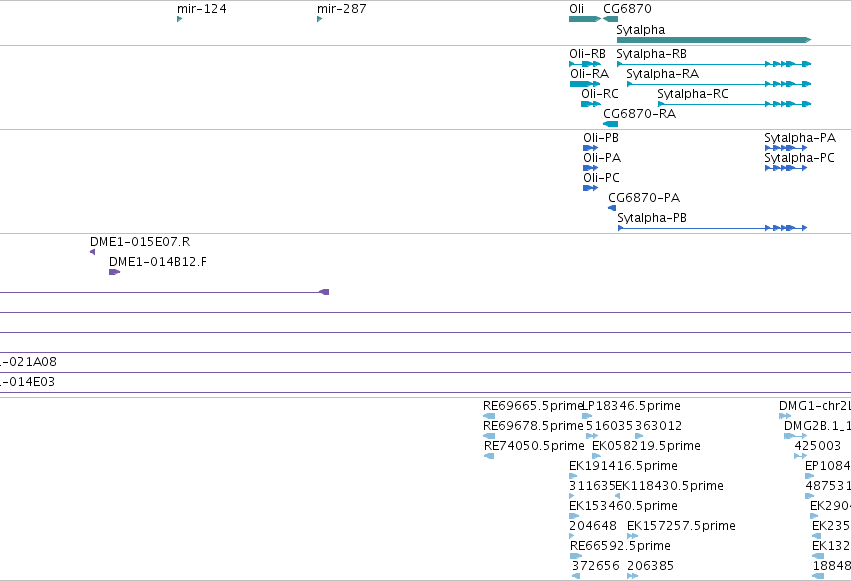Select the Sytalpha-RB transcript label

point(651,54)
